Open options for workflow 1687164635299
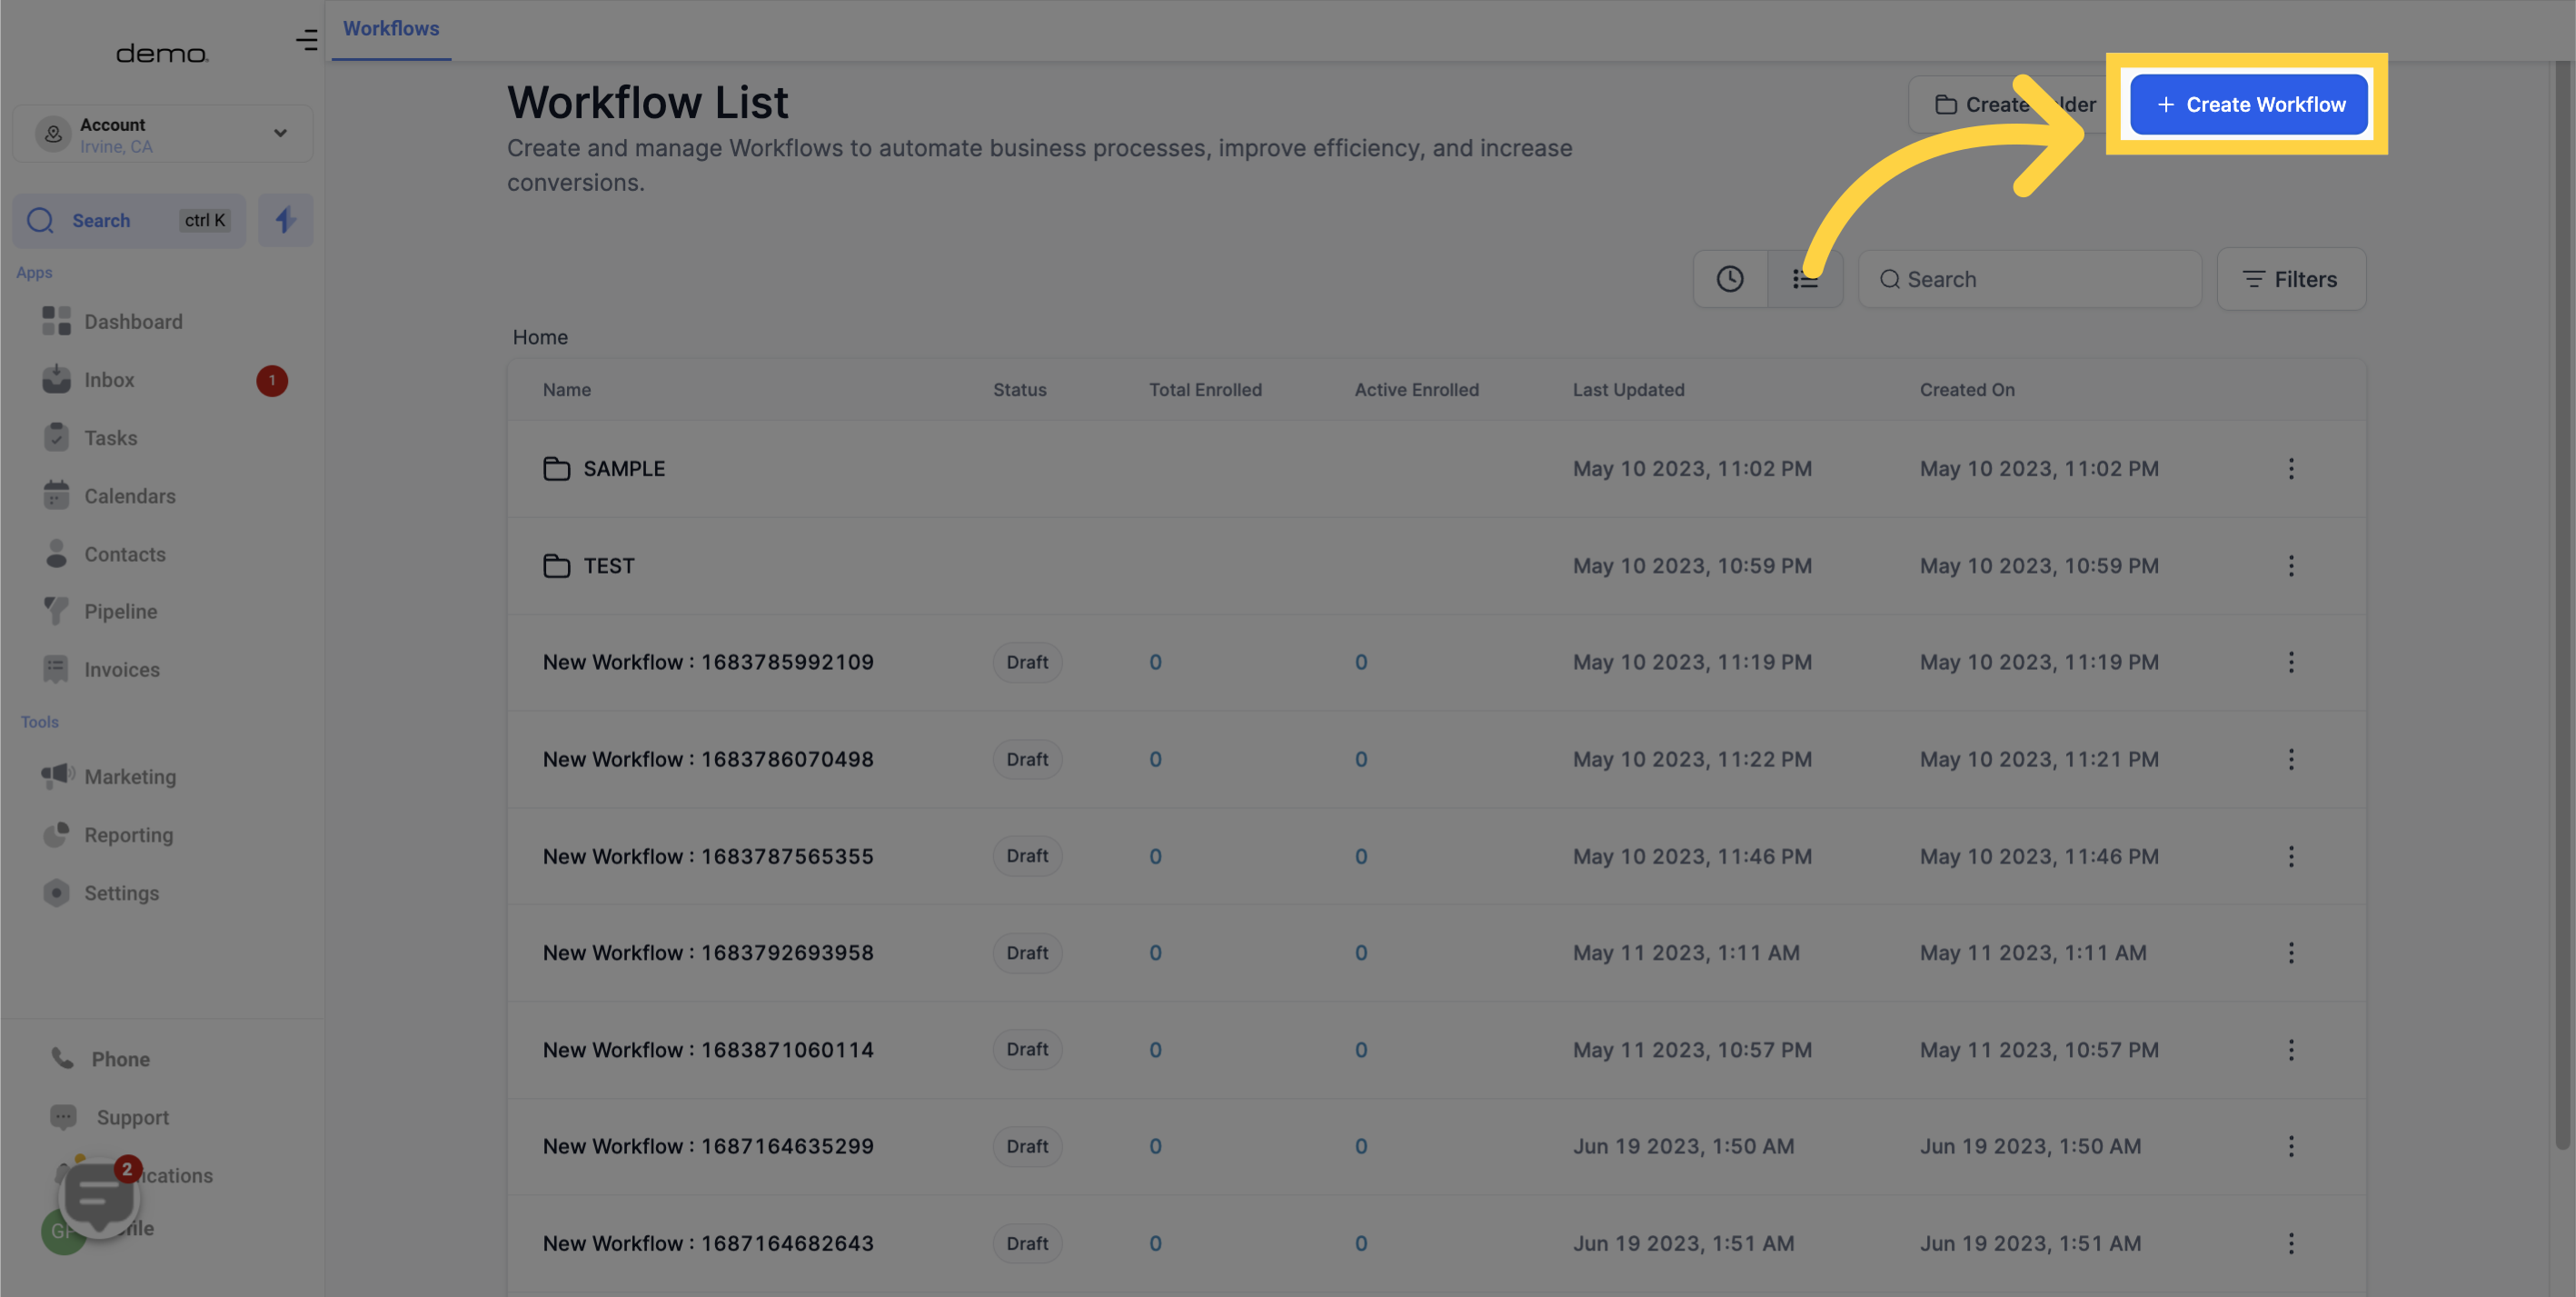Image resolution: width=2576 pixels, height=1297 pixels. coord(2291,1146)
